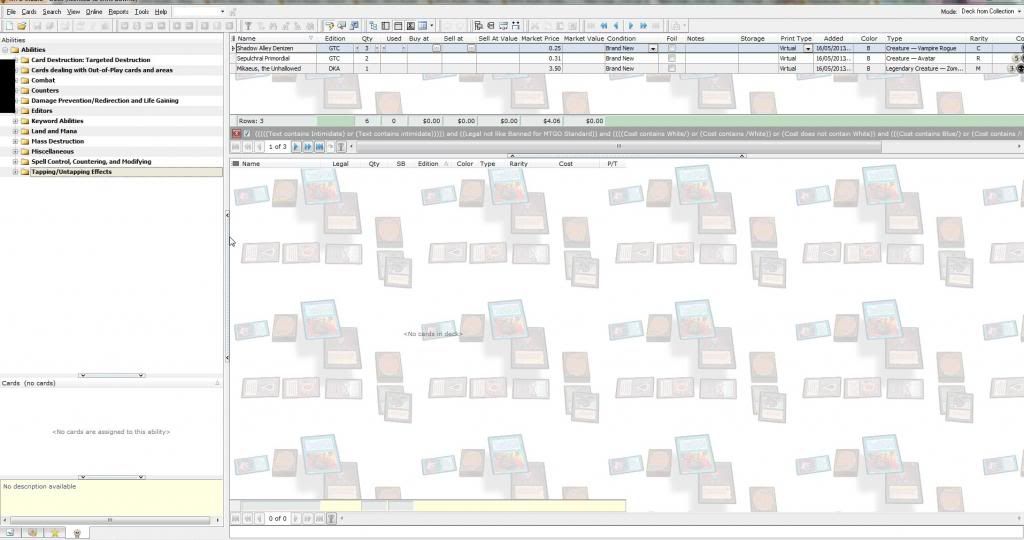Open Condition dropdown for Shadow Alley Denizen
The height and width of the screenshot is (540, 1024).
652,48
